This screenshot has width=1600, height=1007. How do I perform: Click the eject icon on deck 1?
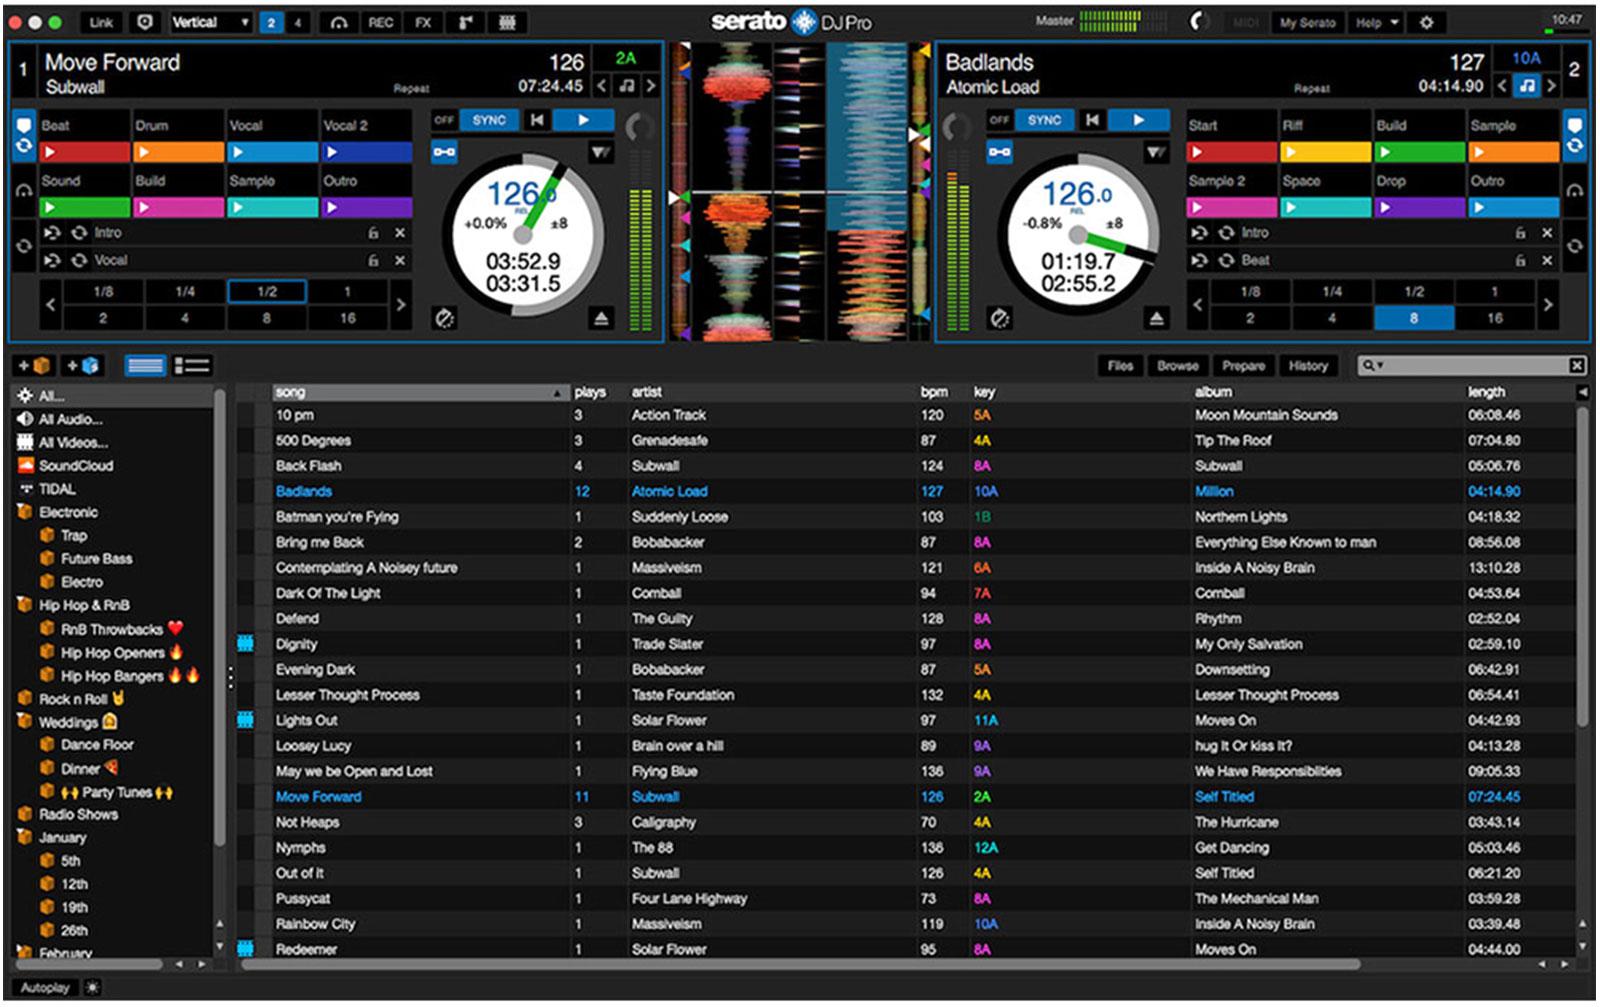click(x=601, y=318)
